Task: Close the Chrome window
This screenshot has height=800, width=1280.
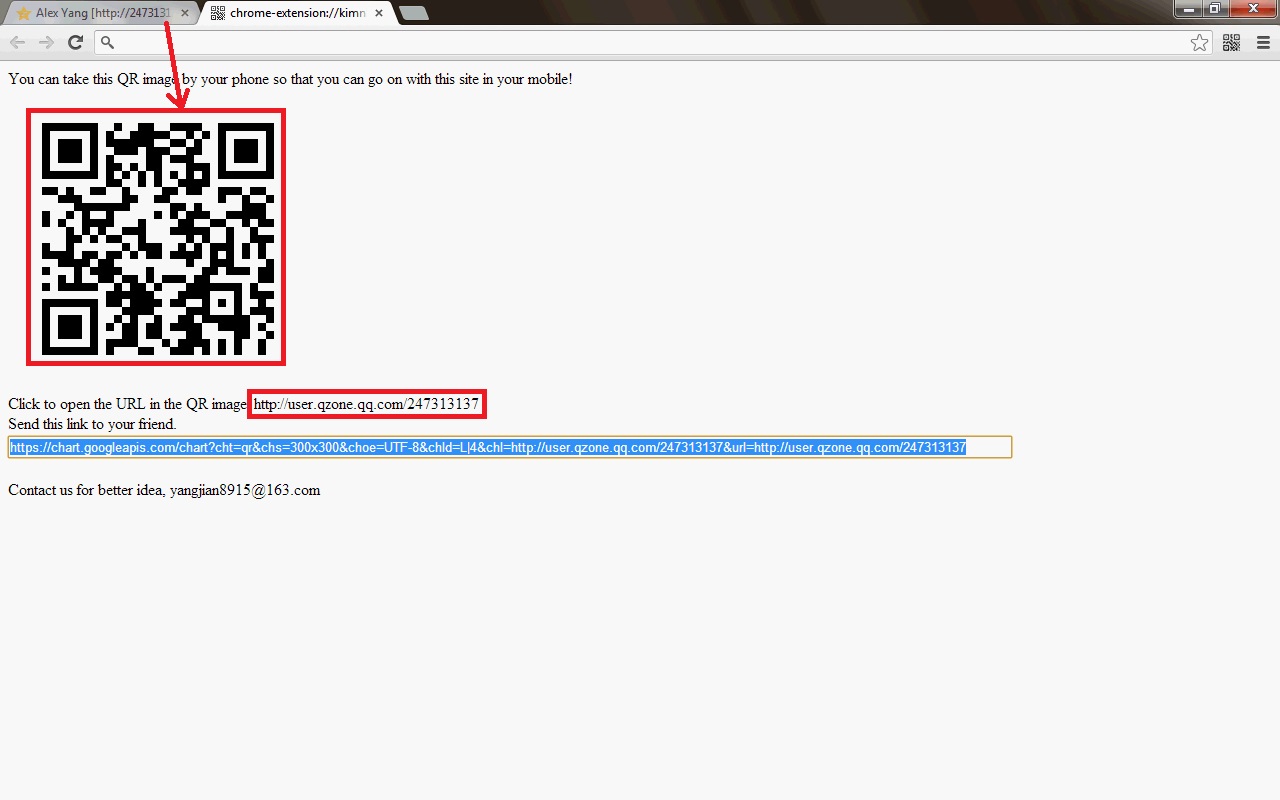Action: click(1252, 8)
